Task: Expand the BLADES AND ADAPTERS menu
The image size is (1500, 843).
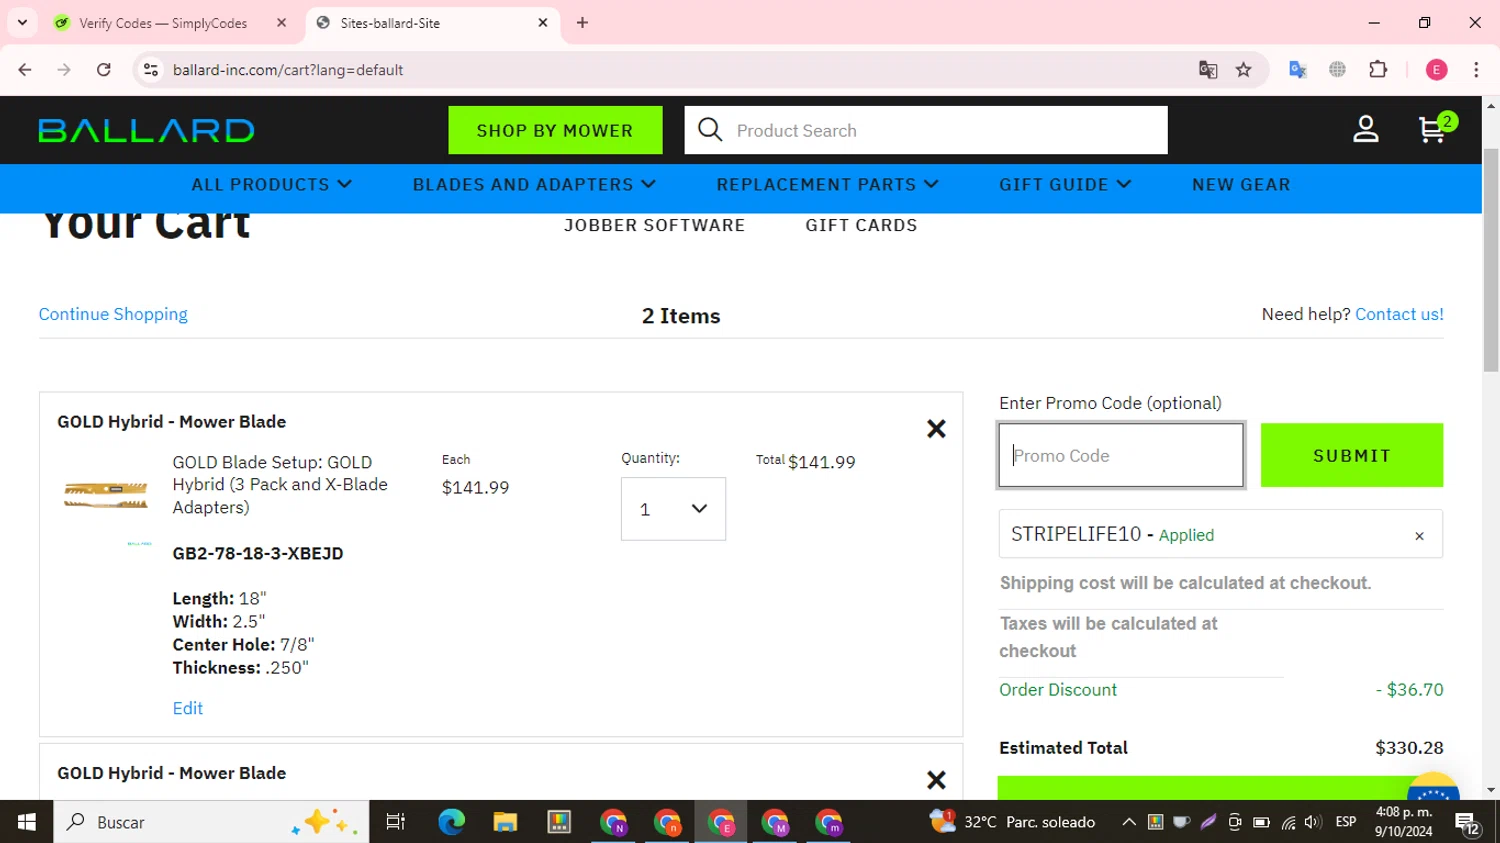Action: coord(534,185)
